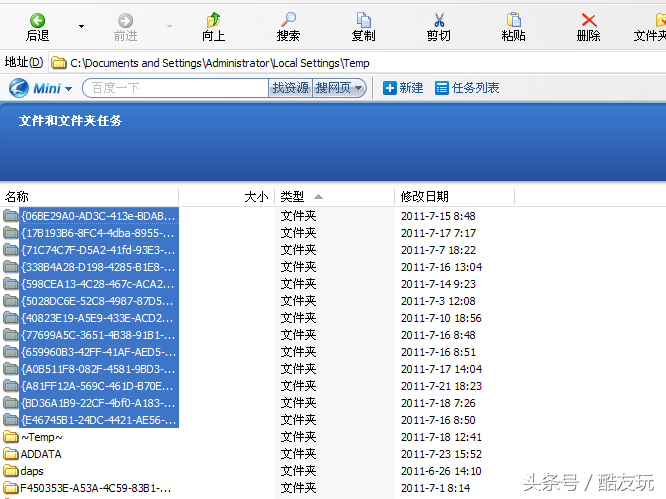666x499 pixels.
Task: Select folder {659960B3-42FF-41AF-AED5-...
Action: 99,352
